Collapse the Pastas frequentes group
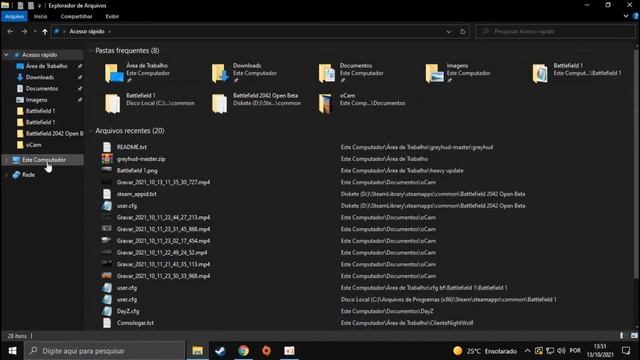This screenshot has width=640, height=360. click(91, 51)
